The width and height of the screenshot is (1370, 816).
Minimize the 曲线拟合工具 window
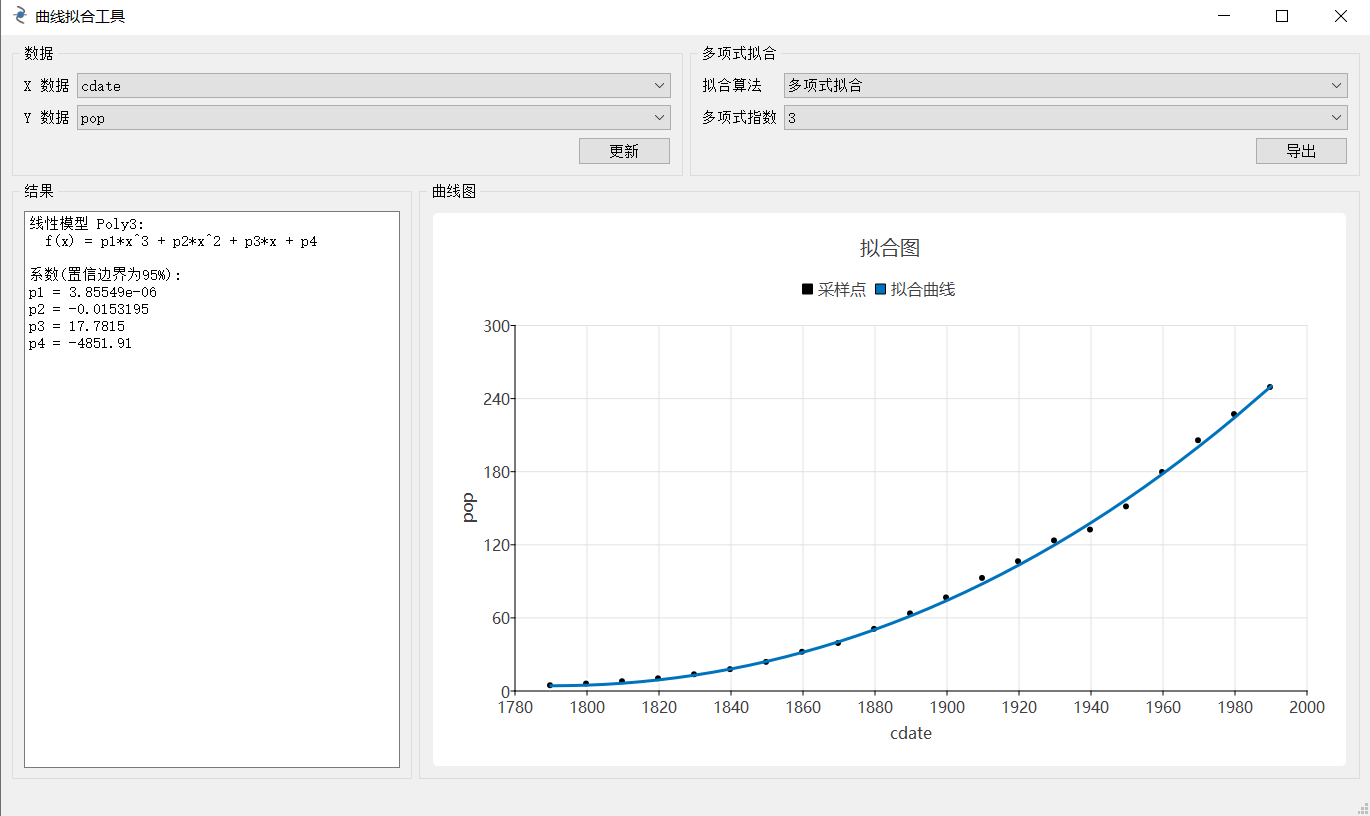point(1224,17)
